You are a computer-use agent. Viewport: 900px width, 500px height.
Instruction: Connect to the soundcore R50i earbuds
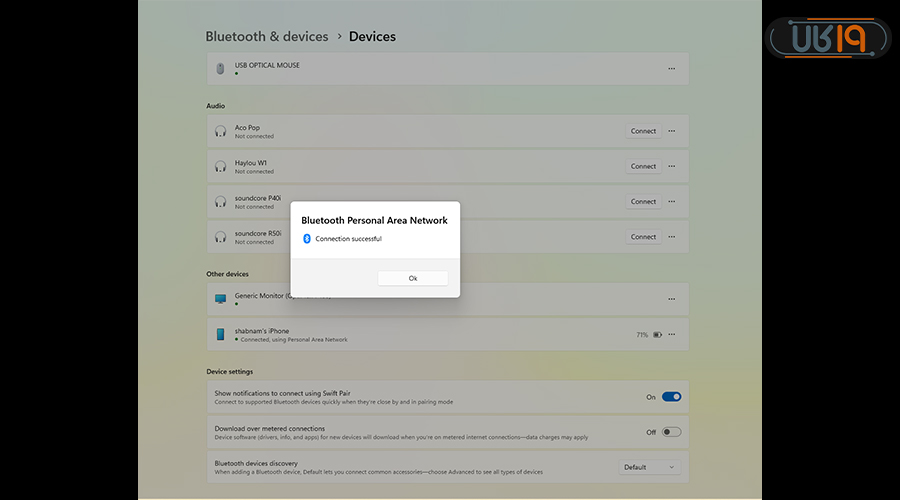tap(643, 237)
